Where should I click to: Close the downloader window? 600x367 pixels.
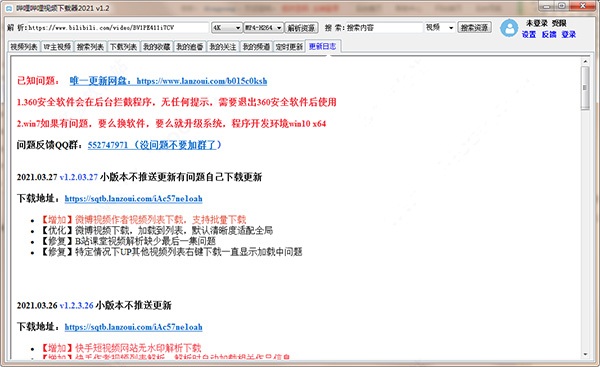(583, 6)
